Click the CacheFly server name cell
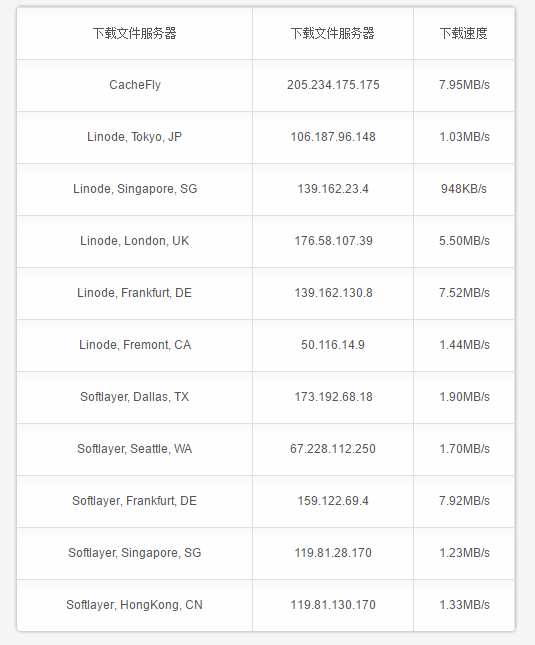This screenshot has width=535, height=645. point(134,85)
